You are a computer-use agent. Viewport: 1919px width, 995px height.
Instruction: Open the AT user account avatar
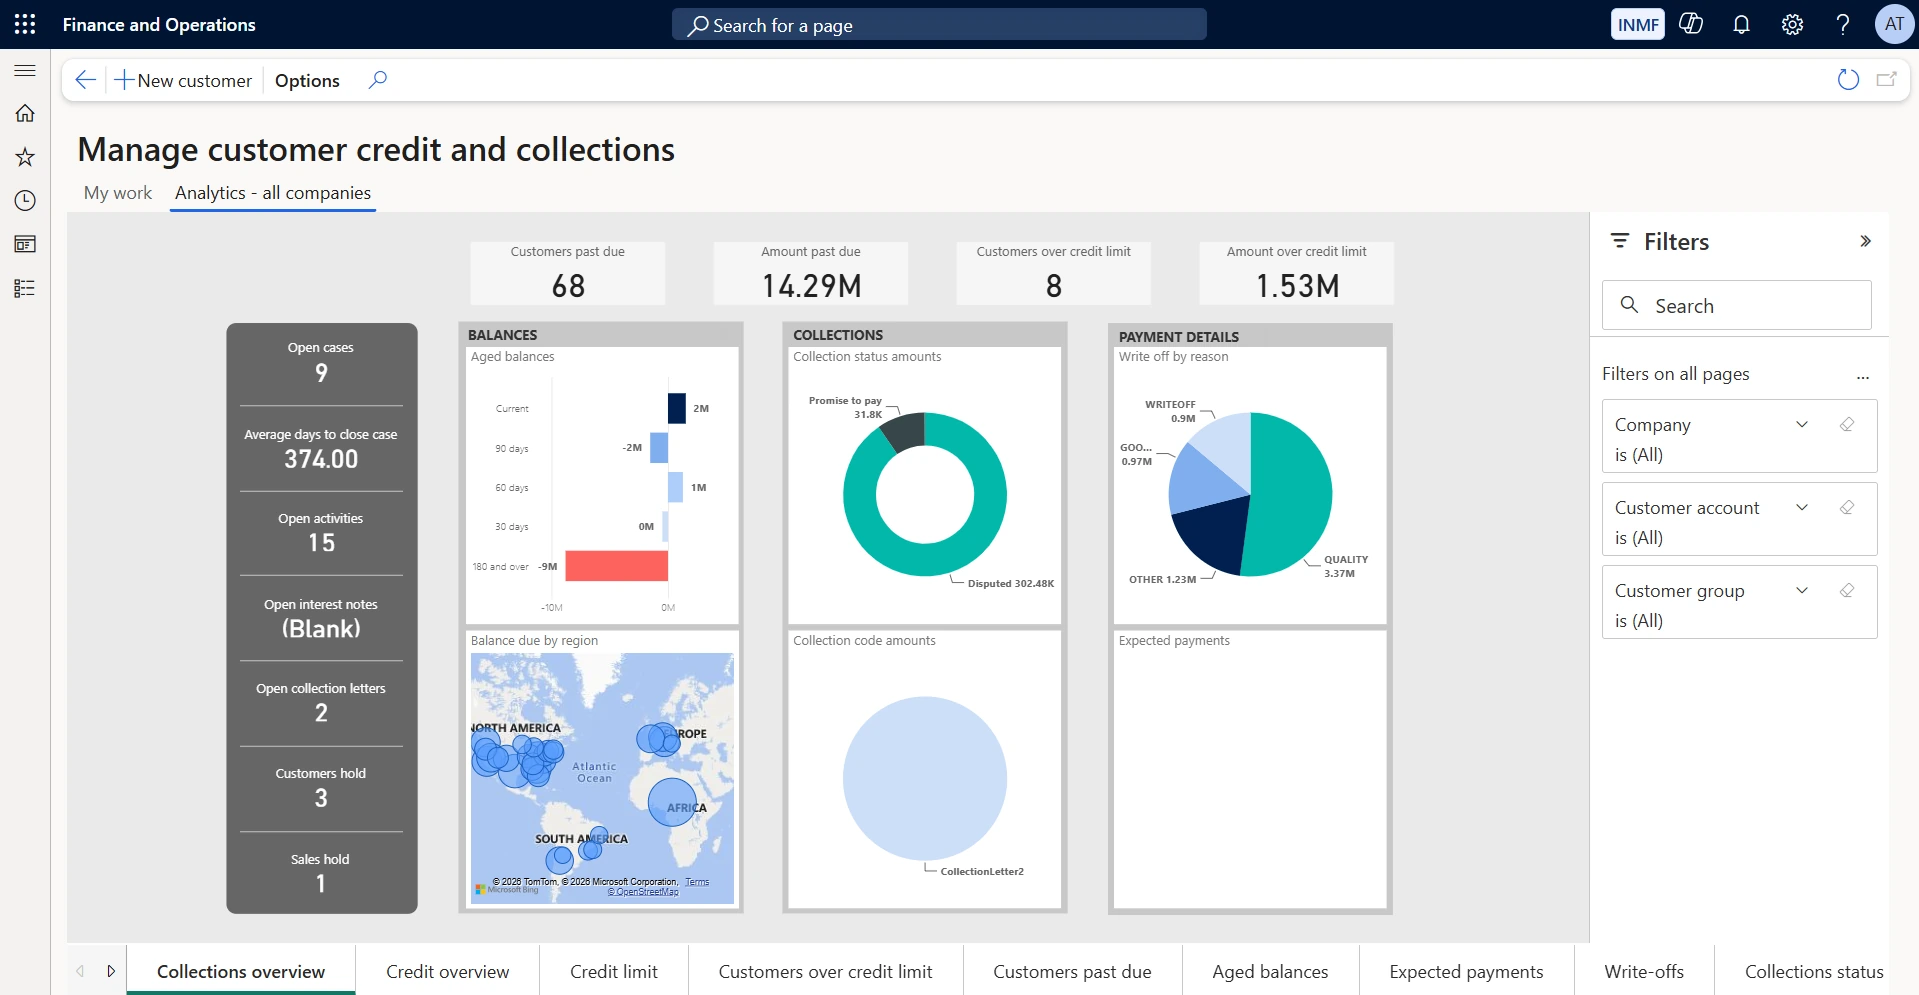coord(1894,24)
